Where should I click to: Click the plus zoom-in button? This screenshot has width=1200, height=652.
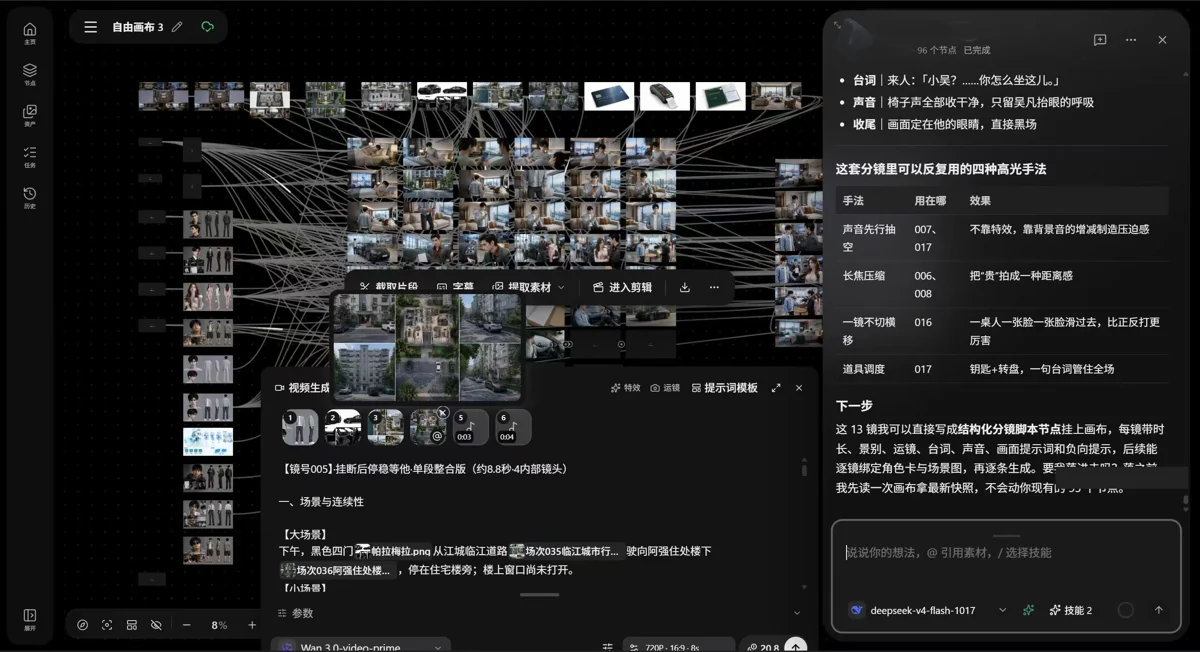252,625
